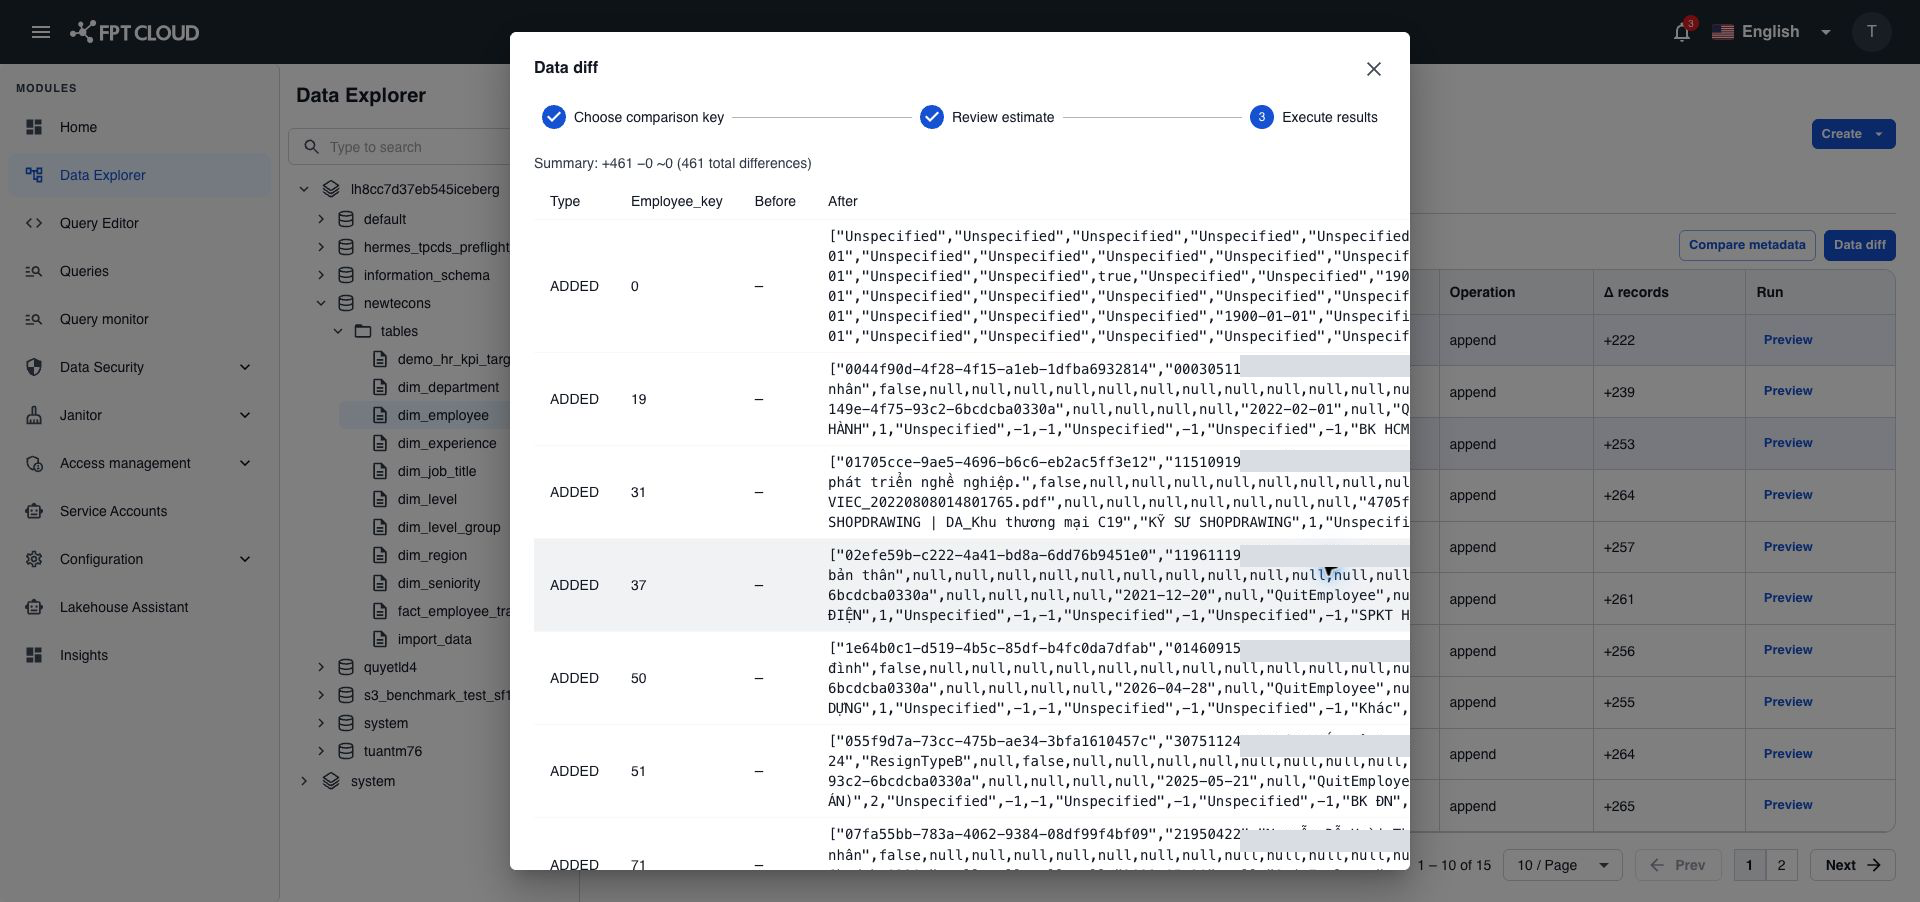Select the dim_department table

pos(448,387)
